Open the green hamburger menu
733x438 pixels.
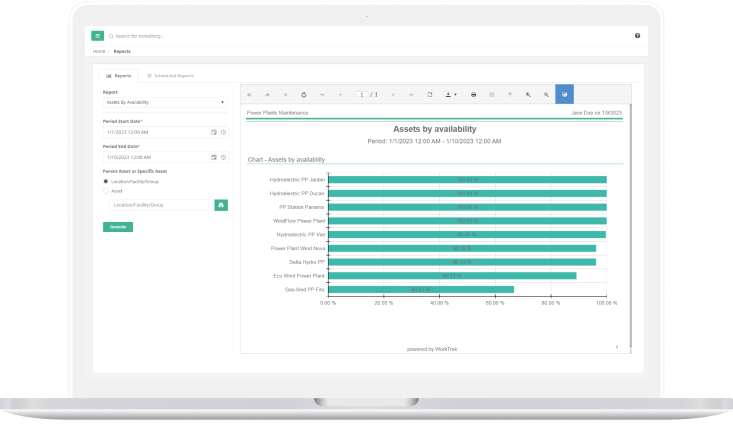click(x=98, y=35)
